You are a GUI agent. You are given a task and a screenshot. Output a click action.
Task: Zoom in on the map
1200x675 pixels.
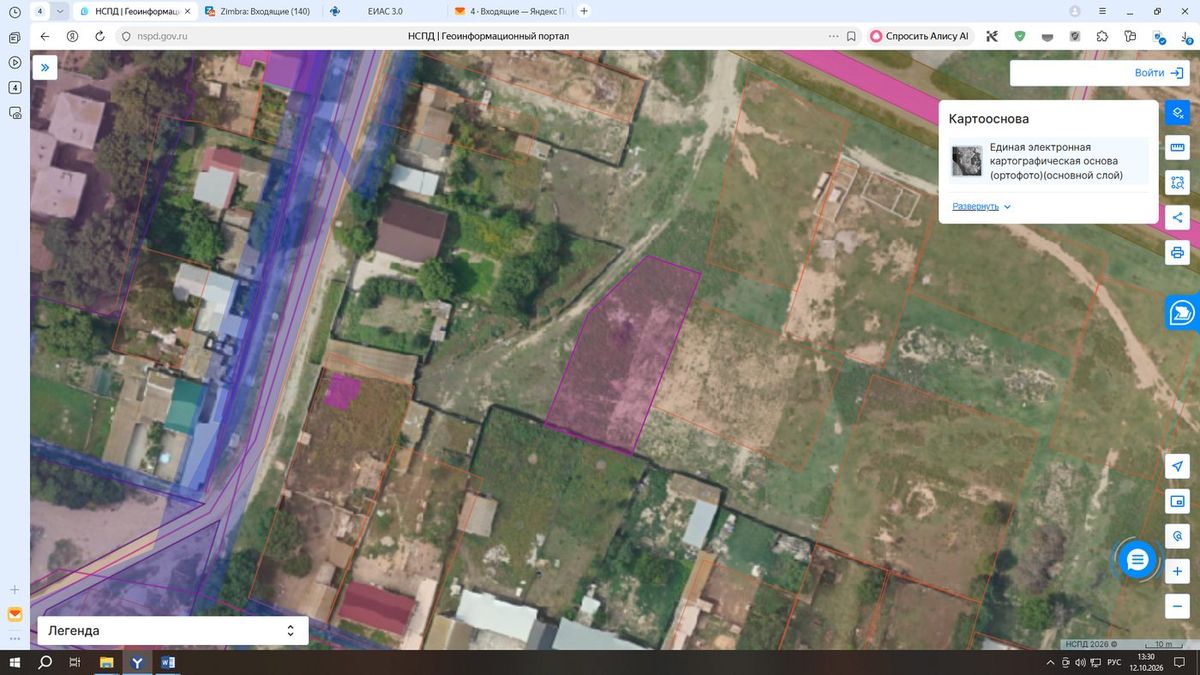1177,571
